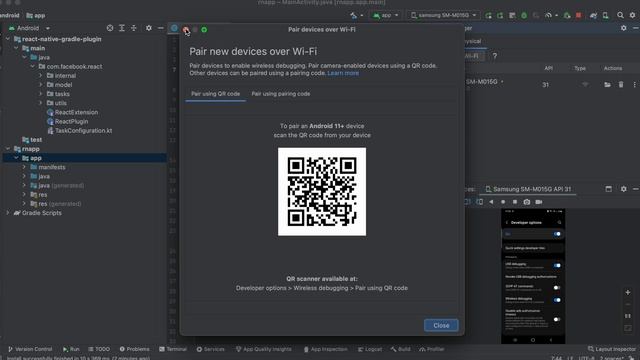Click Select Opened File target icon in Project panel
Image resolution: width=640 pixels, height=360 pixels.
[x=110, y=28]
